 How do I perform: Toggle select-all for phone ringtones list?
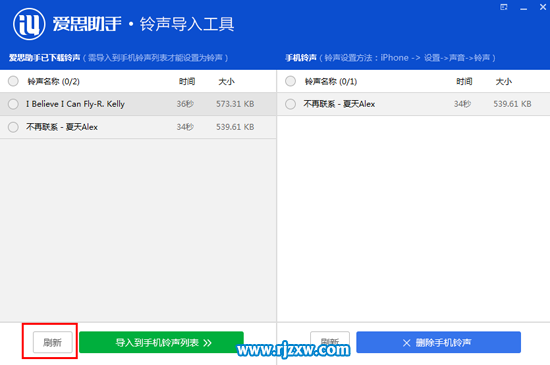click(x=290, y=81)
